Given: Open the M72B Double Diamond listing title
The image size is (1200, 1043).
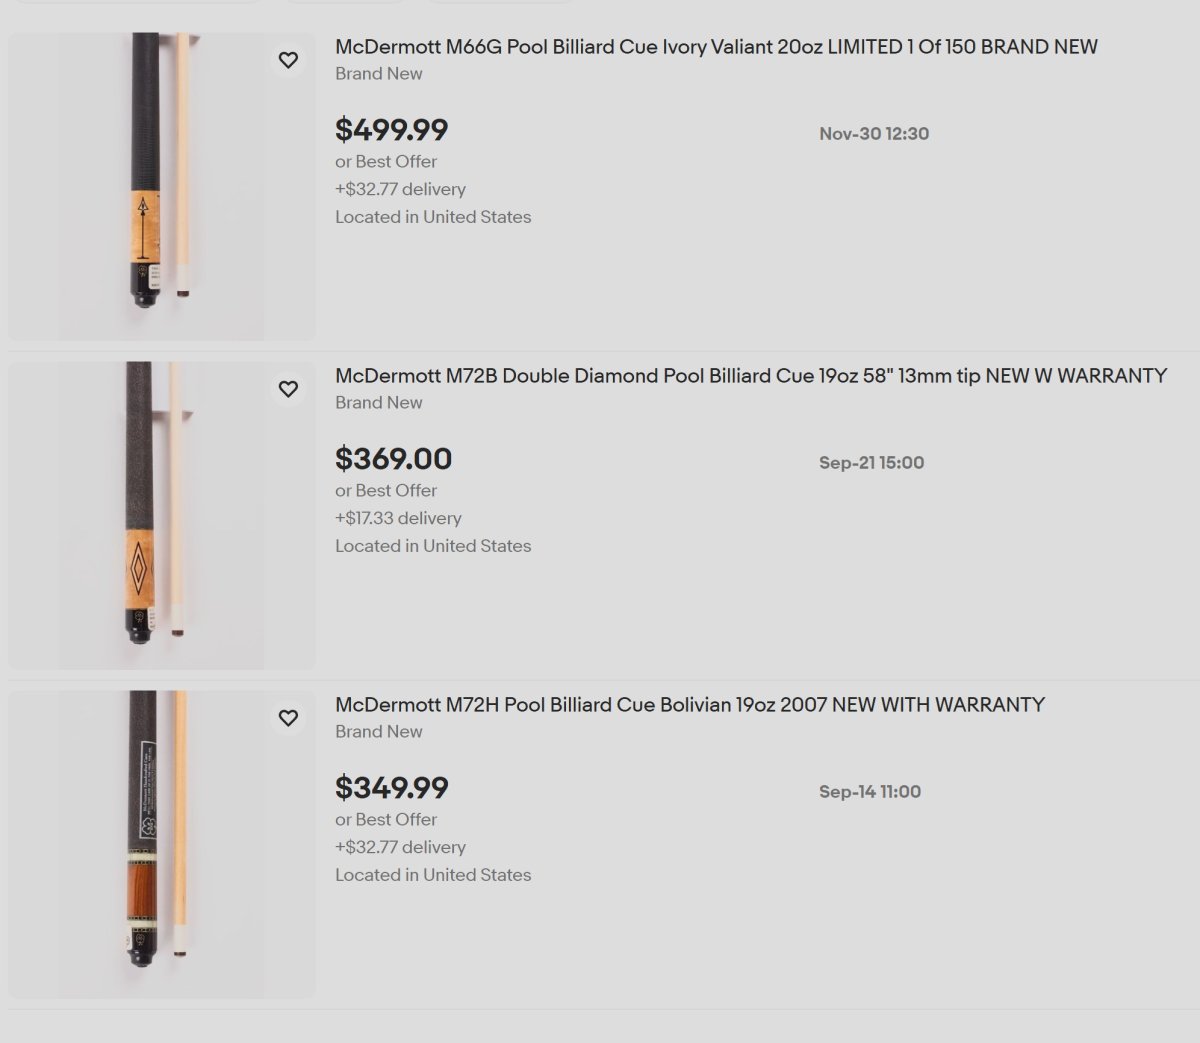Looking at the screenshot, I should click(750, 376).
